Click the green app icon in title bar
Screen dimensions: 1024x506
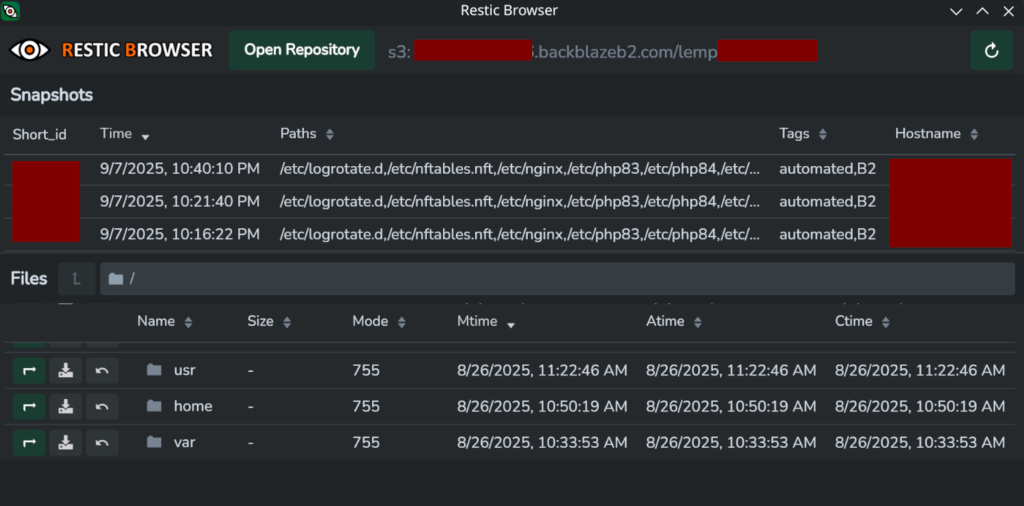coord(10,10)
